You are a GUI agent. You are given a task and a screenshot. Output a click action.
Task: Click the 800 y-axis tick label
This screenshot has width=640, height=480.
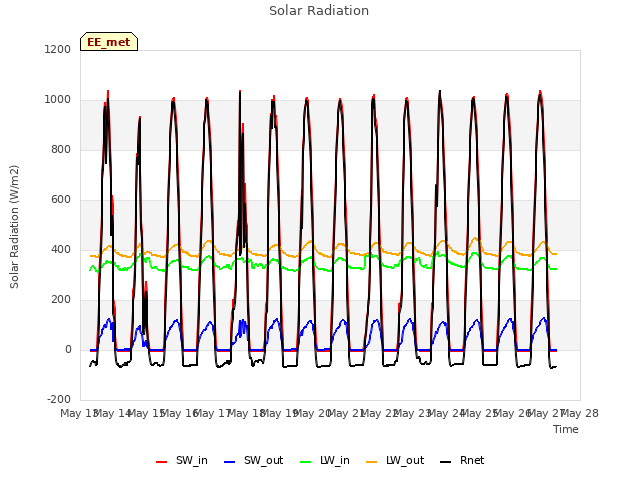[61, 149]
